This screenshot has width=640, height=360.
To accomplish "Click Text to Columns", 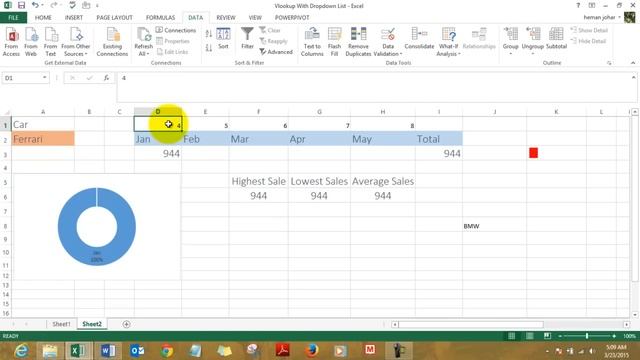I will coord(312,42).
